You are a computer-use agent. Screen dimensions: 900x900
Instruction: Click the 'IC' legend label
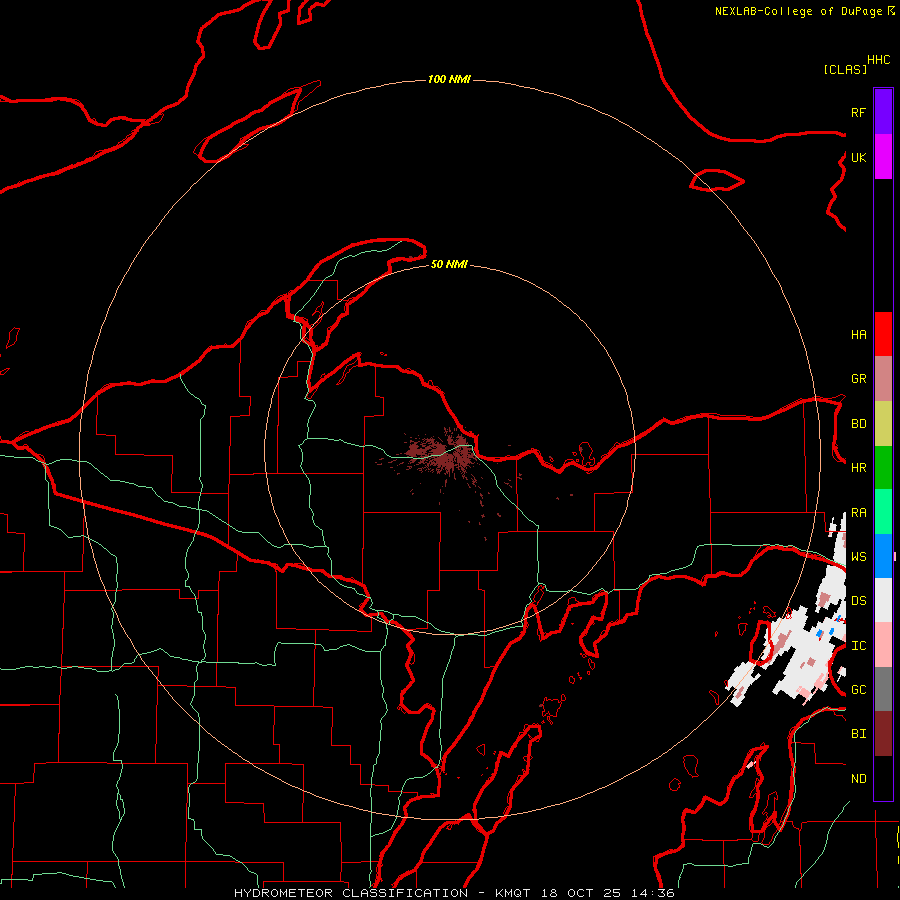(x=858, y=646)
